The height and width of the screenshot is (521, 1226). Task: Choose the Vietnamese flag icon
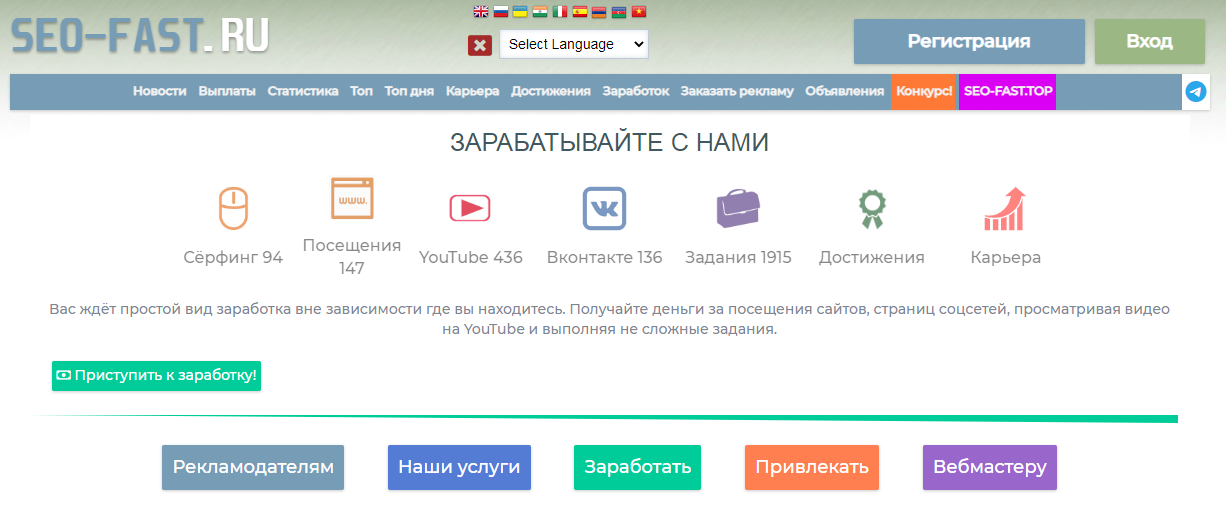point(639,12)
